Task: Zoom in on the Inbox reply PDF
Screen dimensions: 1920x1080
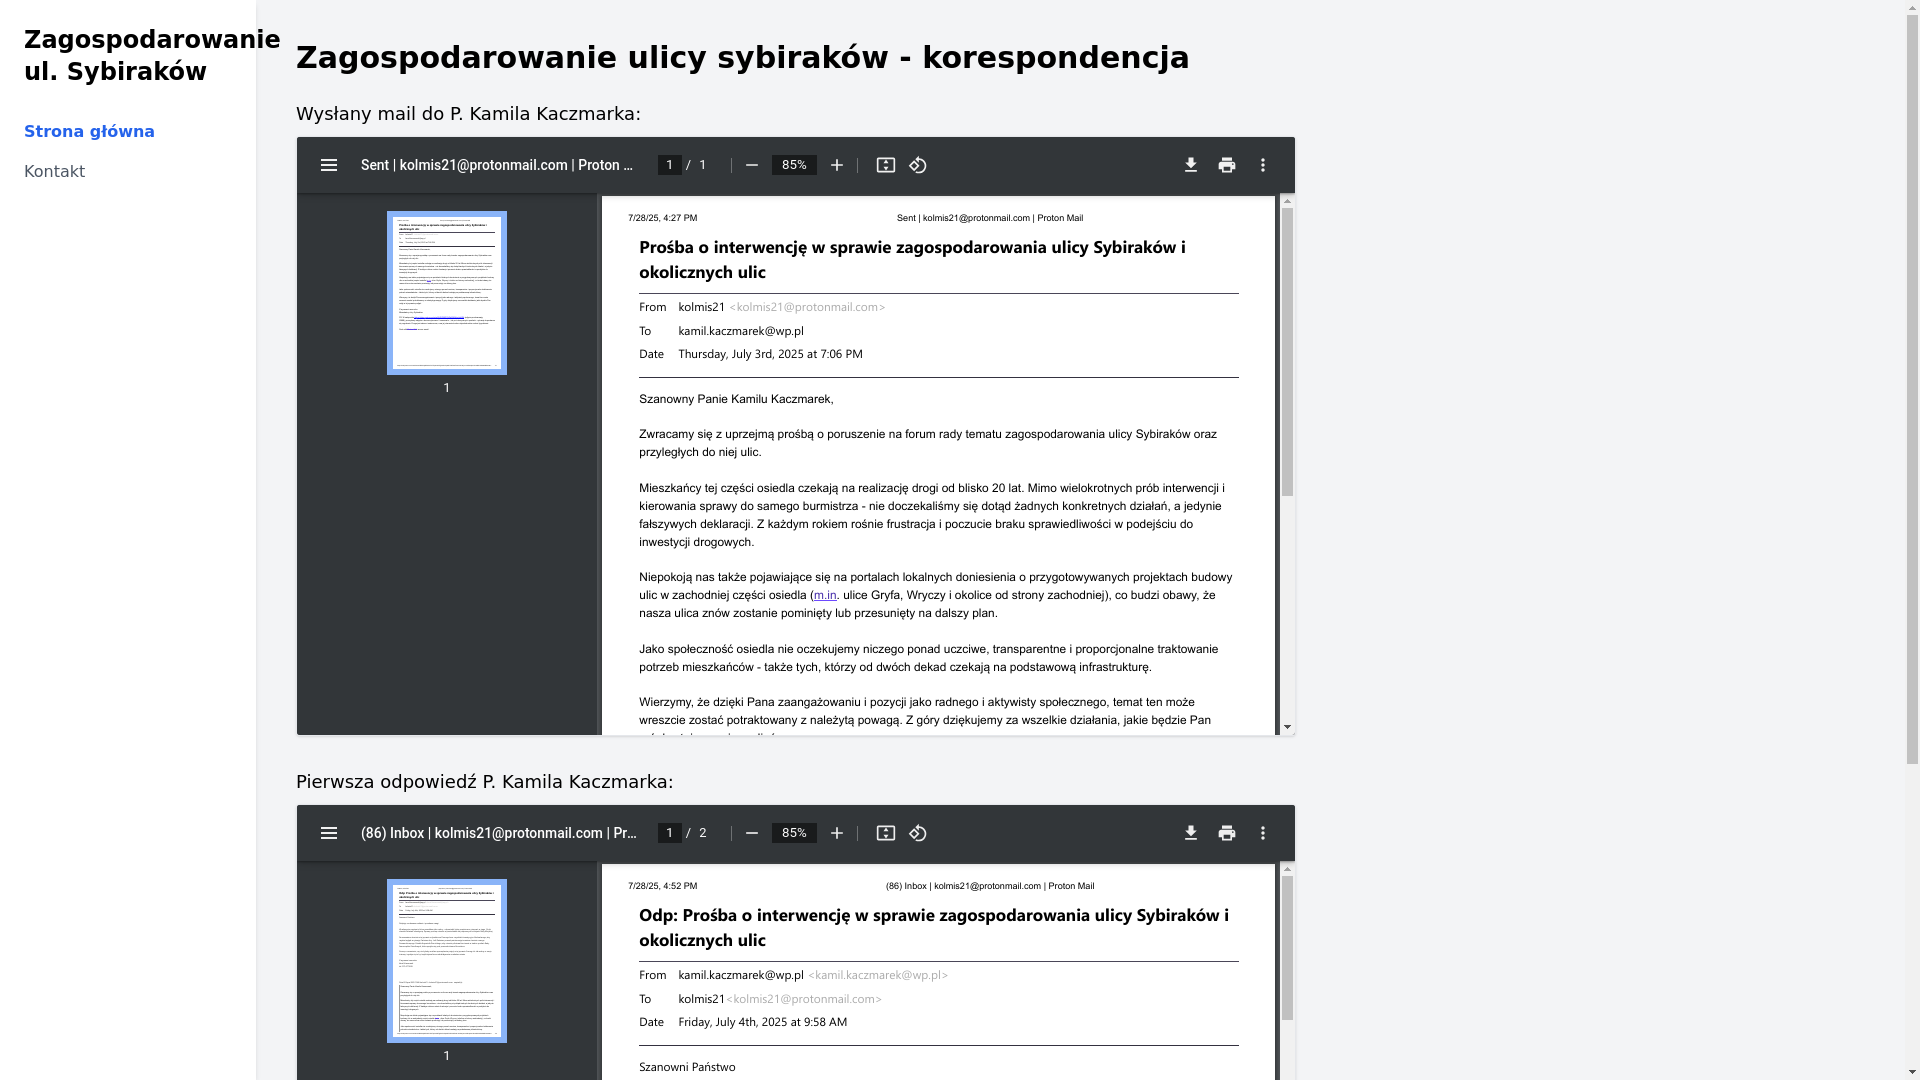Action: (x=837, y=833)
